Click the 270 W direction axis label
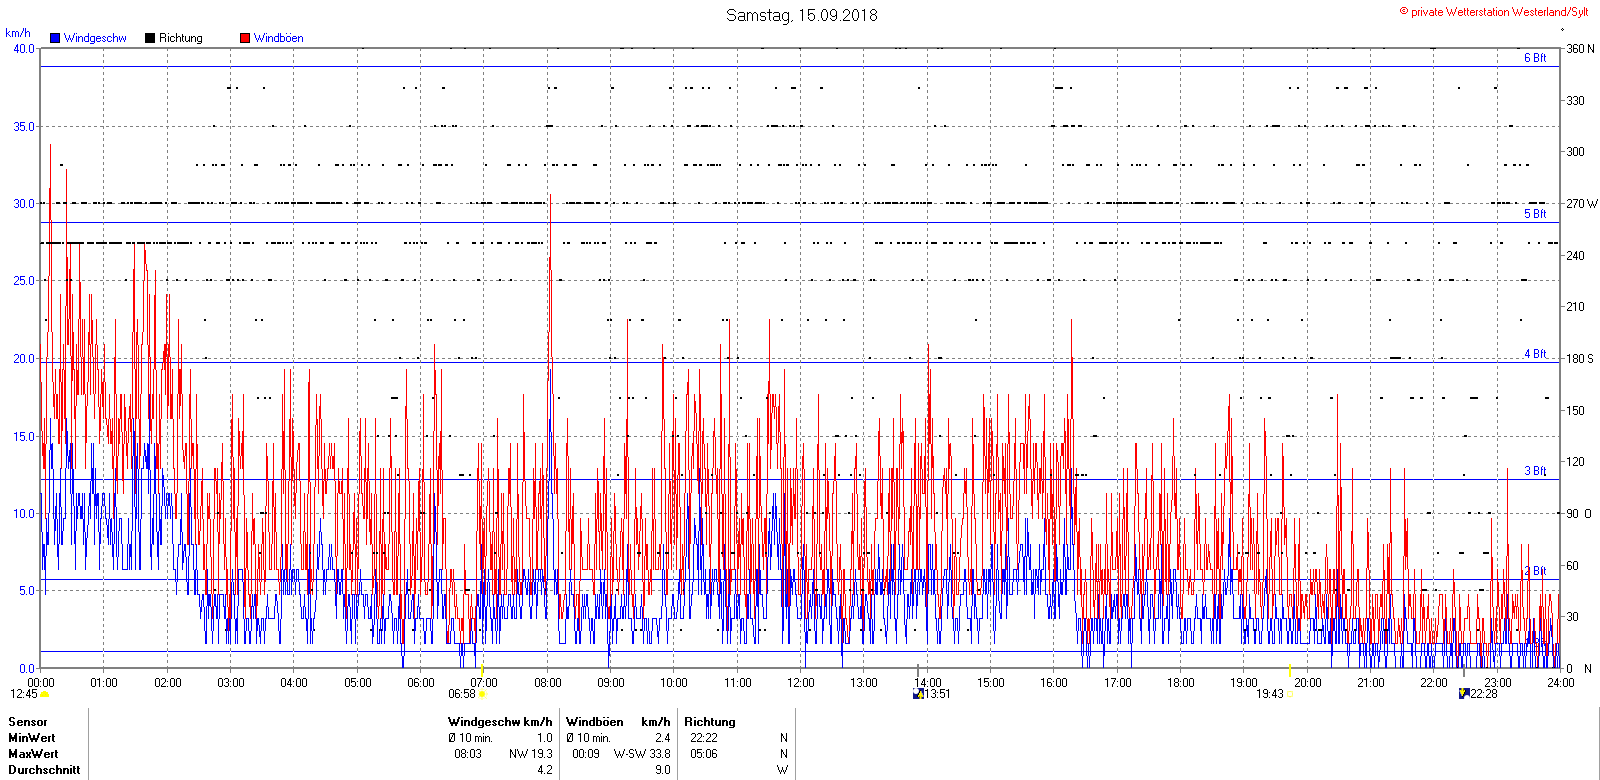The image size is (1600, 780). (1582, 203)
